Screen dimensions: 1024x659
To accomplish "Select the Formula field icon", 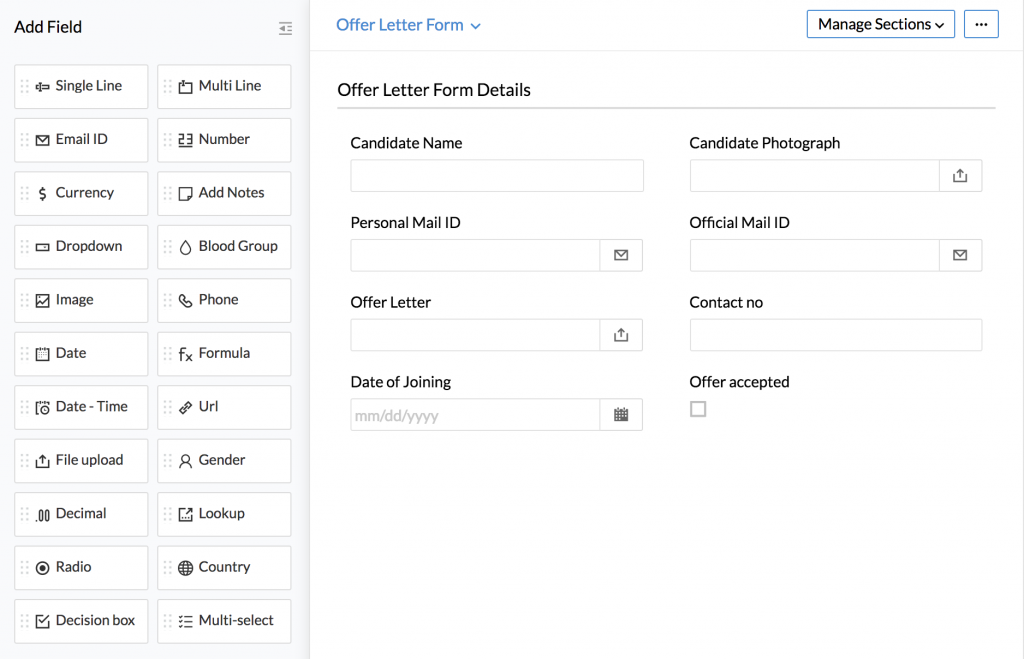I will tap(185, 354).
